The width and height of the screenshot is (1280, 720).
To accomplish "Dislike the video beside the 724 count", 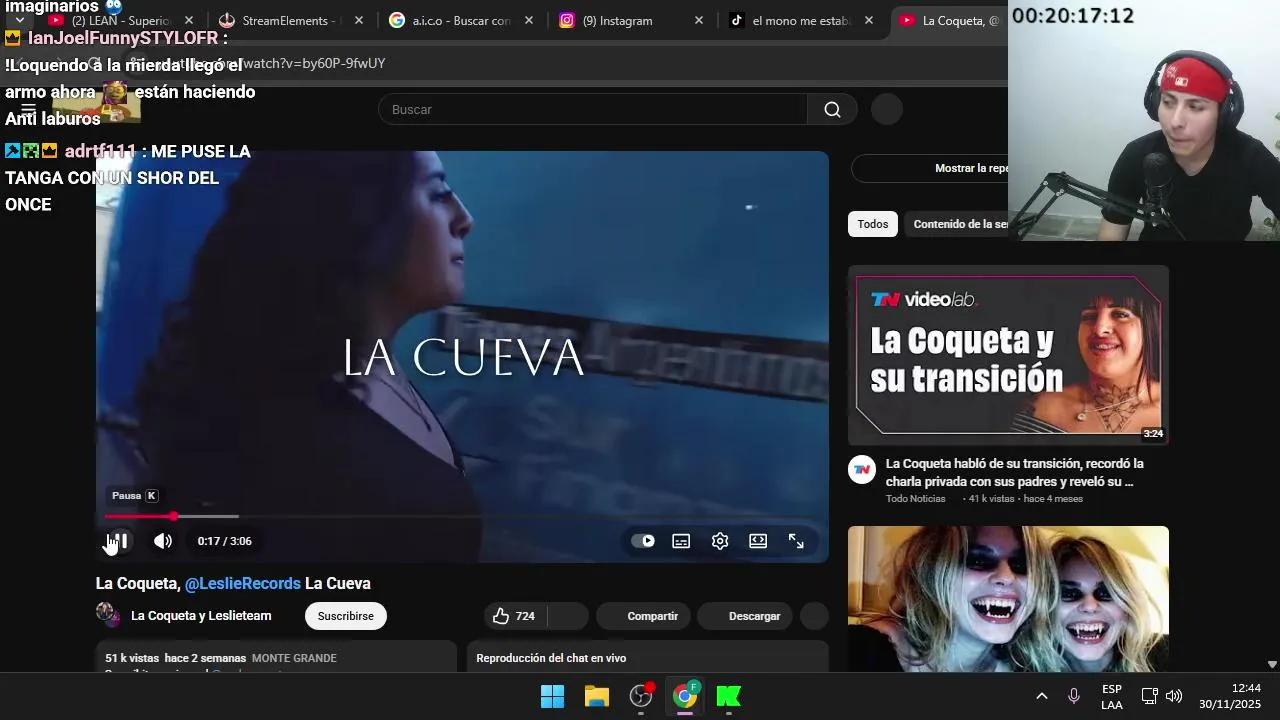I will click(569, 616).
